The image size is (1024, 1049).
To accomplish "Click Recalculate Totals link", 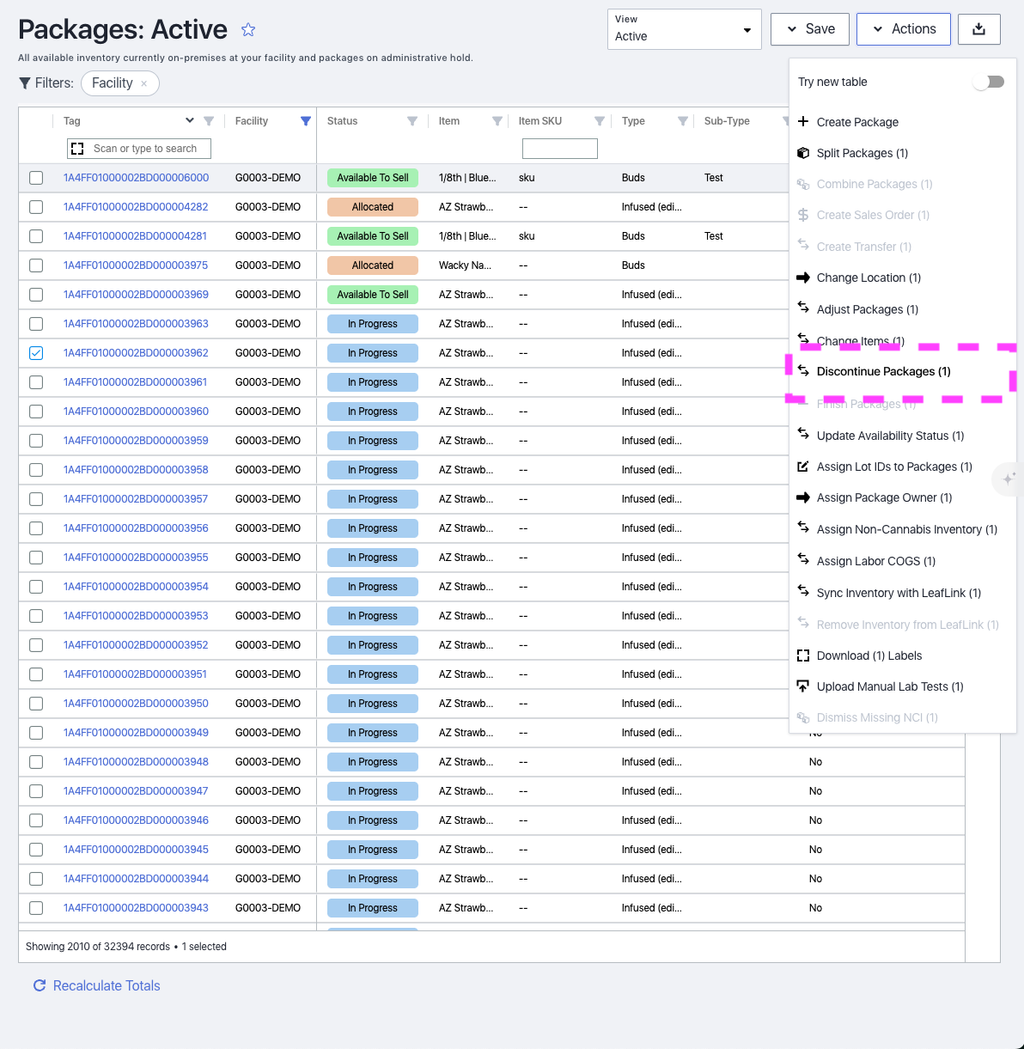I will pyautogui.click(x=106, y=985).
